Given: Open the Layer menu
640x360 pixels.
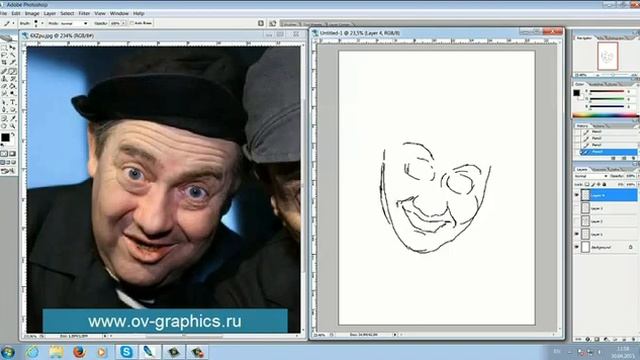Looking at the screenshot, I should point(50,13).
